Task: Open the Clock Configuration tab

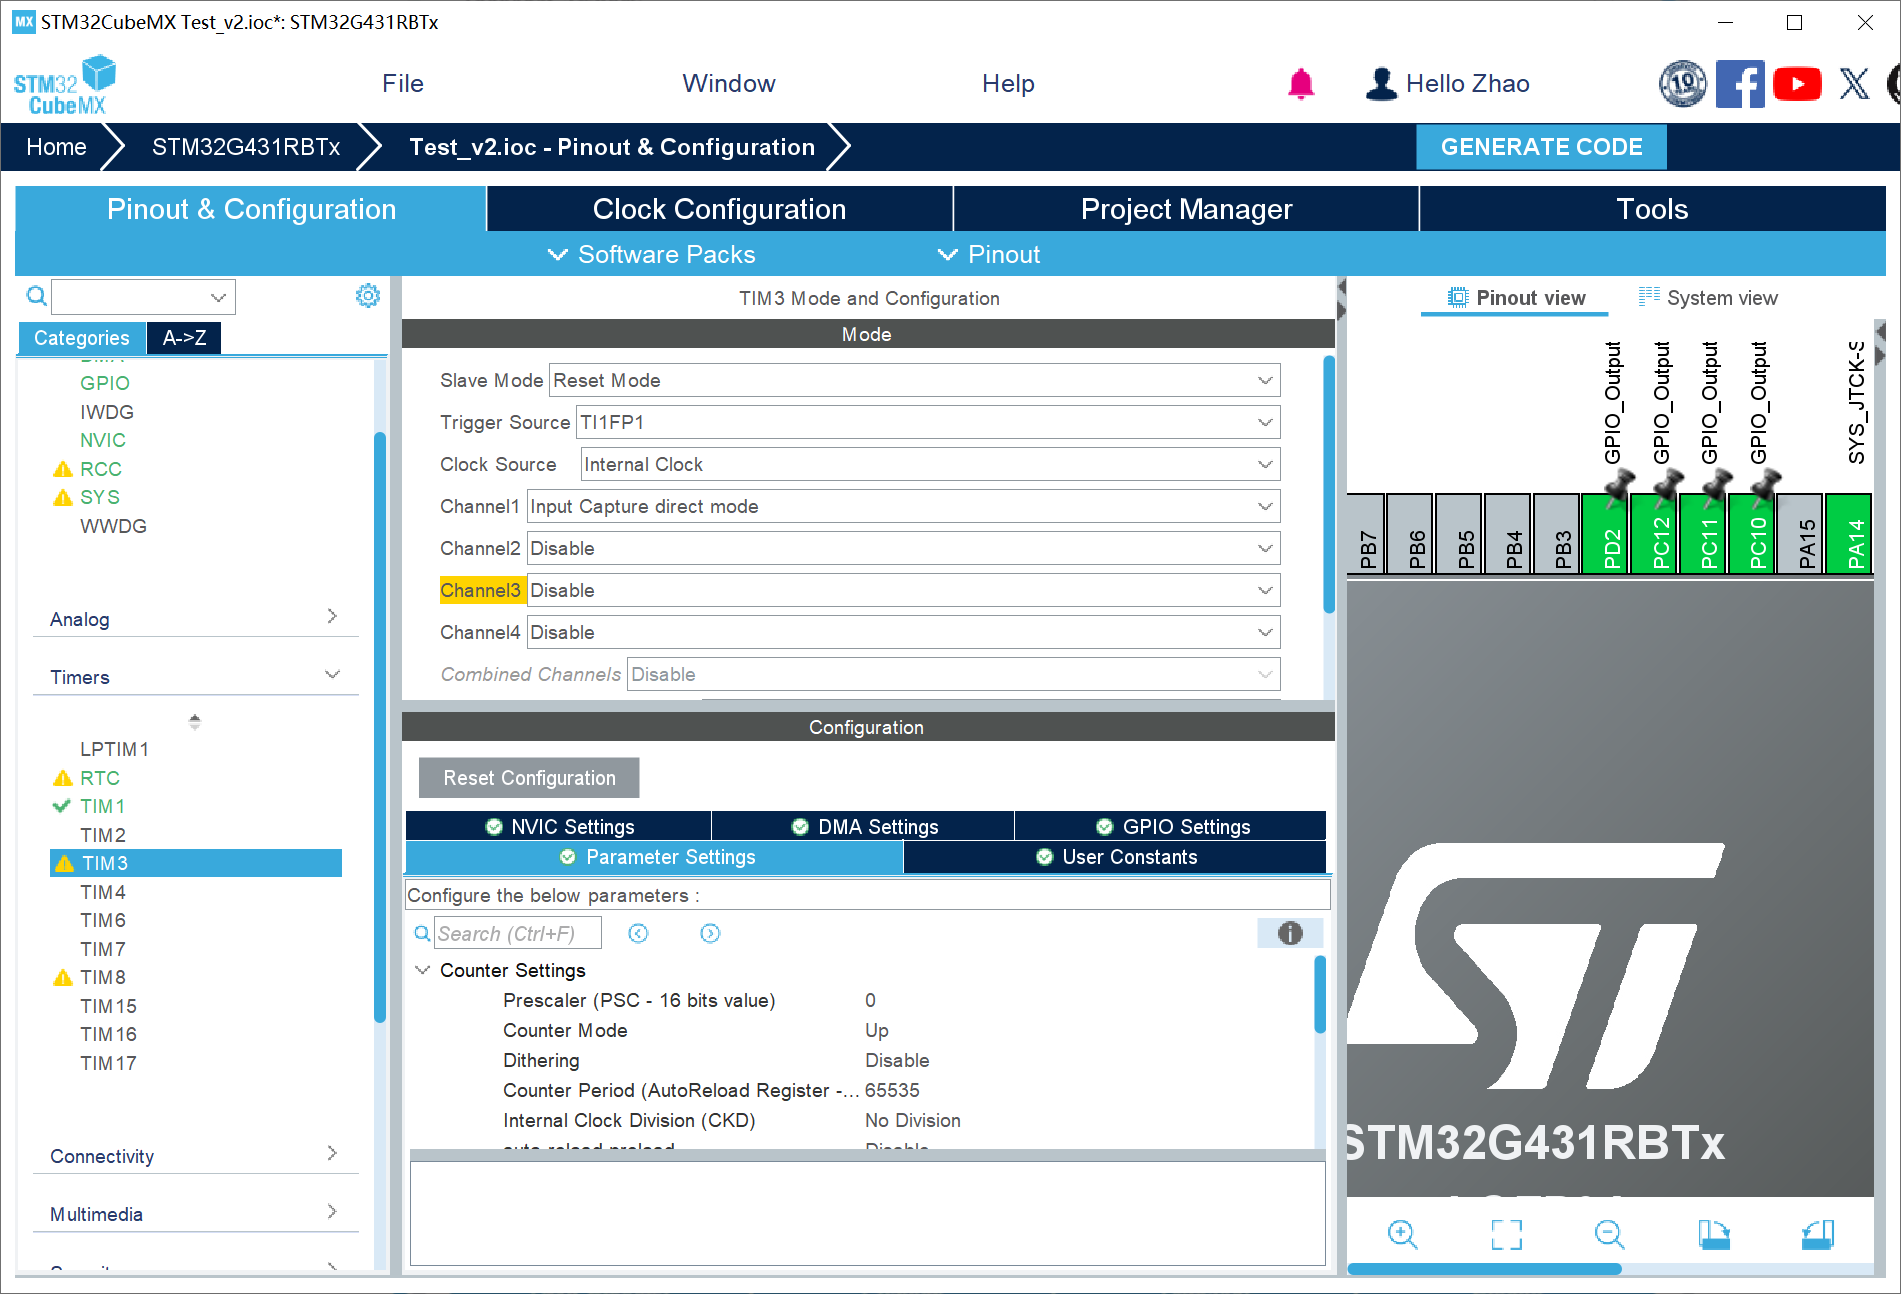Action: [x=719, y=209]
